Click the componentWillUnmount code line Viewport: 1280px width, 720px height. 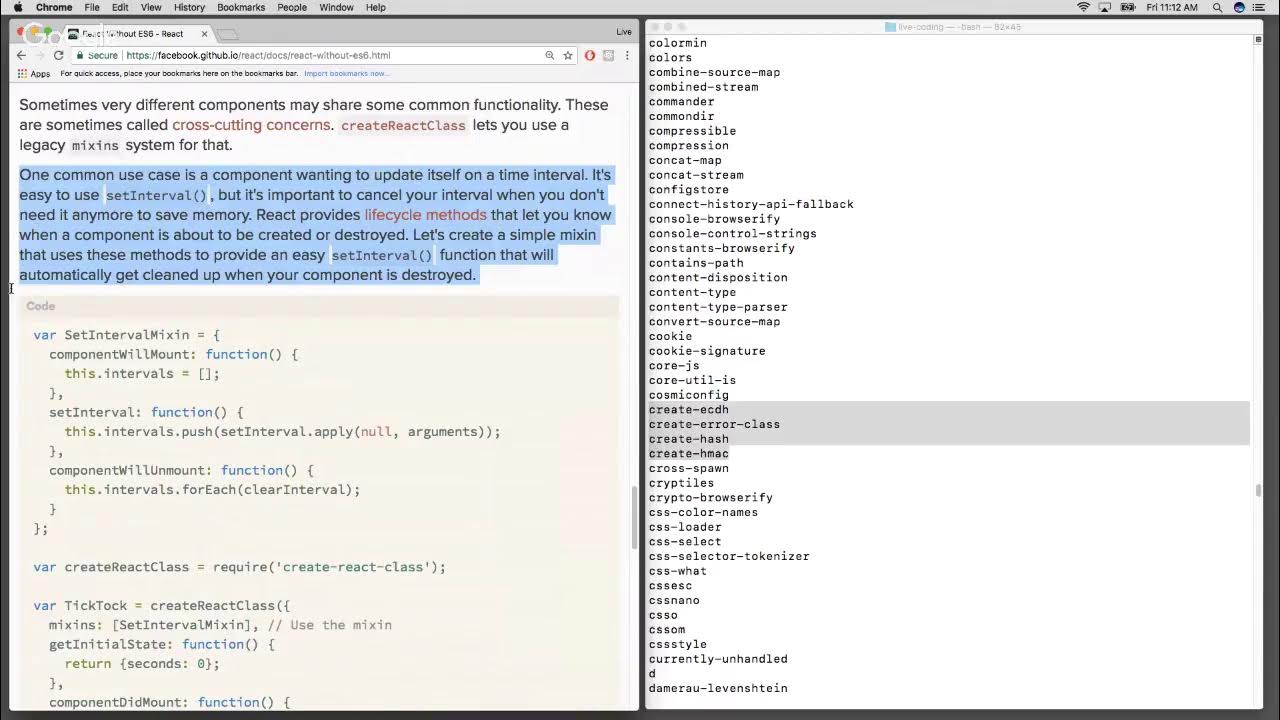pyautogui.click(x=181, y=470)
